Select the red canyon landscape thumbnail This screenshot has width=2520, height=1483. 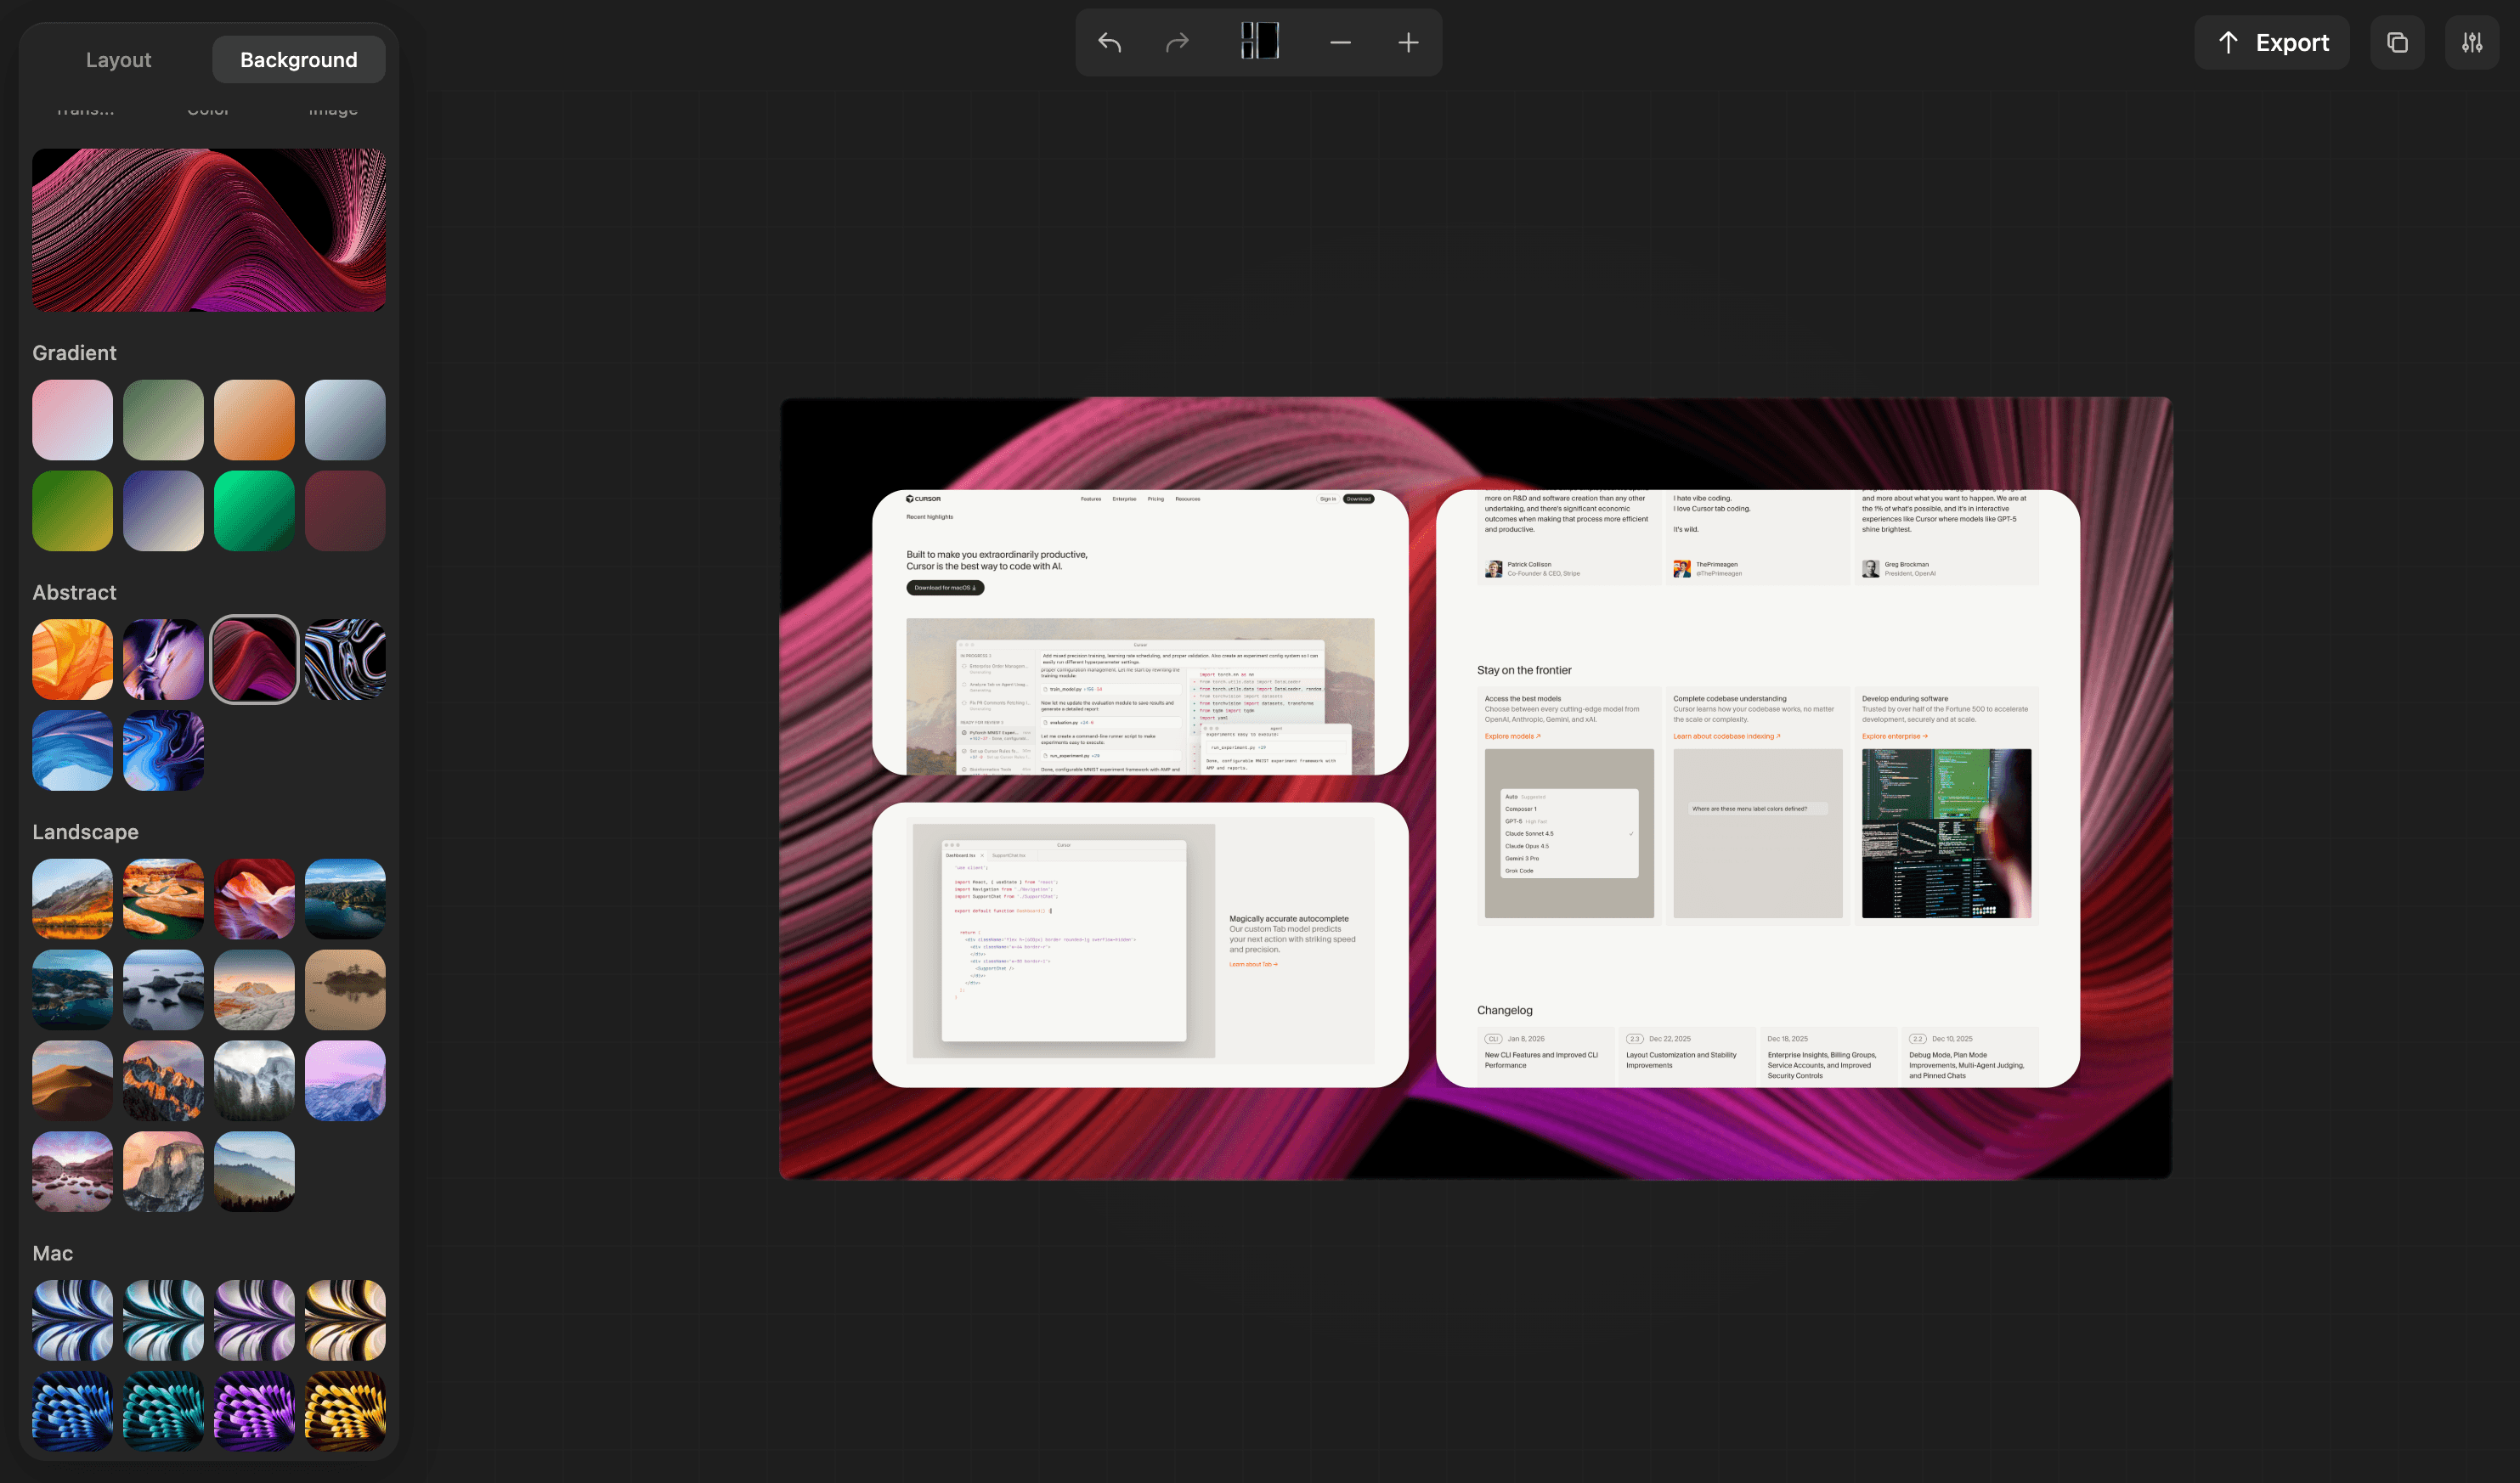[254, 899]
